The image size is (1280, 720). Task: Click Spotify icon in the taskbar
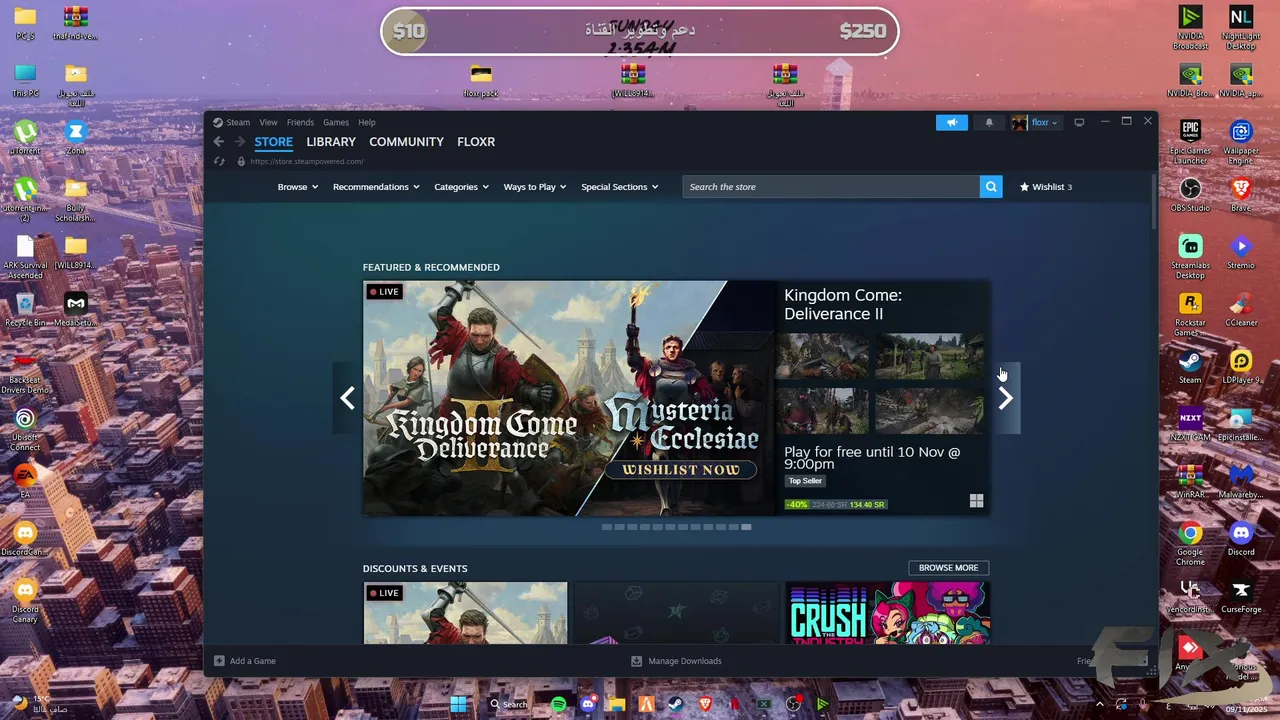[x=559, y=704]
